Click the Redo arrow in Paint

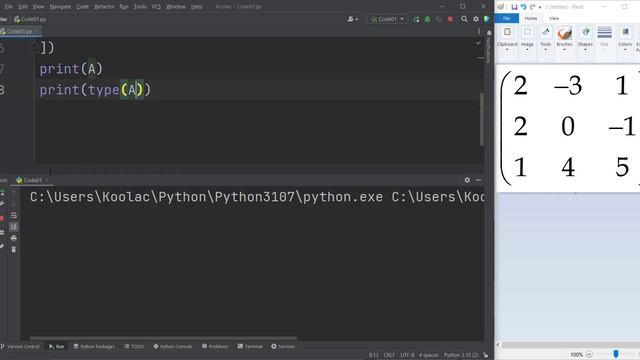click(x=533, y=7)
